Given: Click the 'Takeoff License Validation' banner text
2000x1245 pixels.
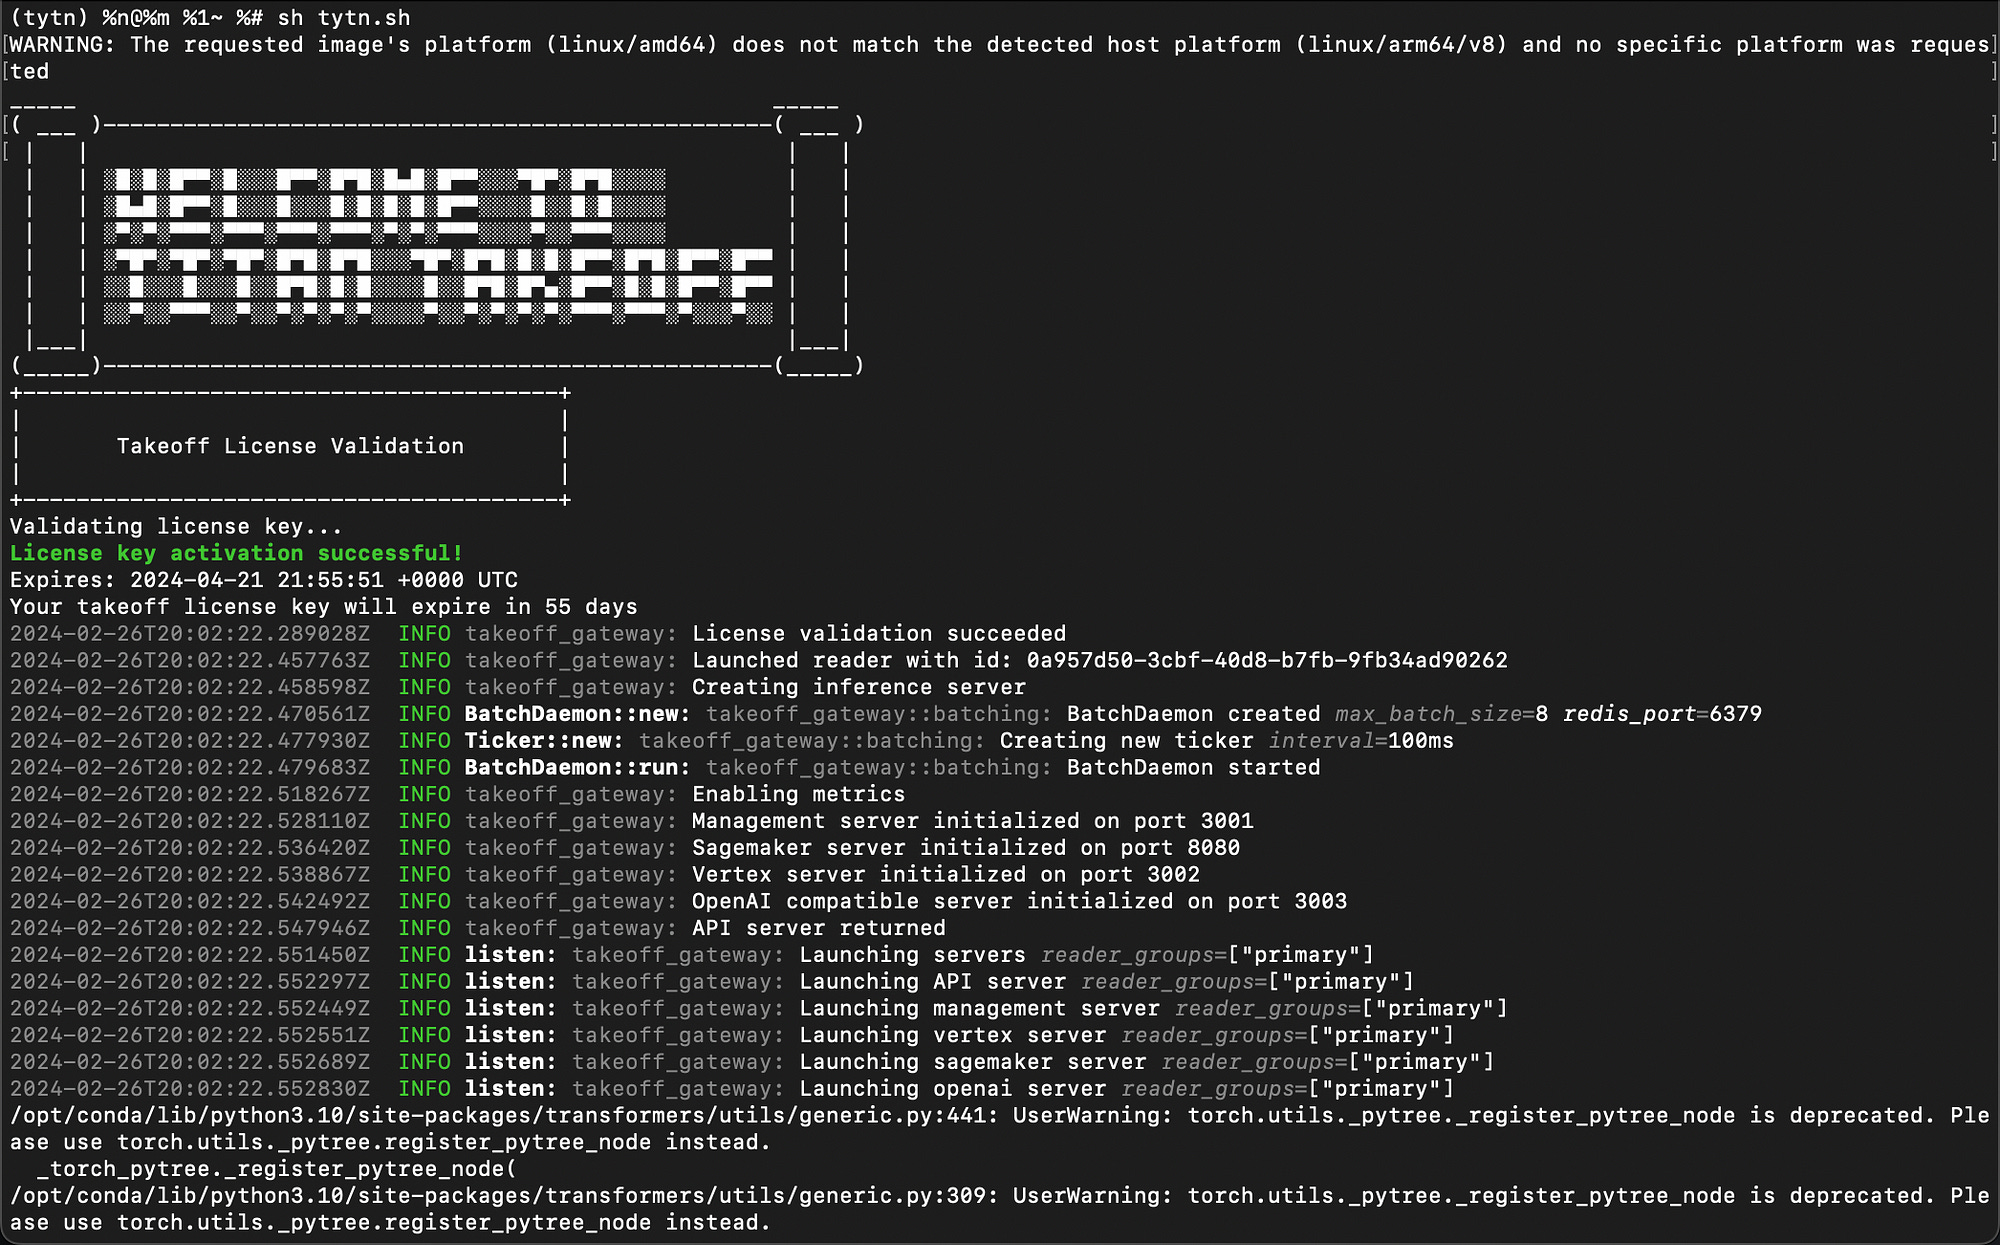Looking at the screenshot, I should point(290,446).
